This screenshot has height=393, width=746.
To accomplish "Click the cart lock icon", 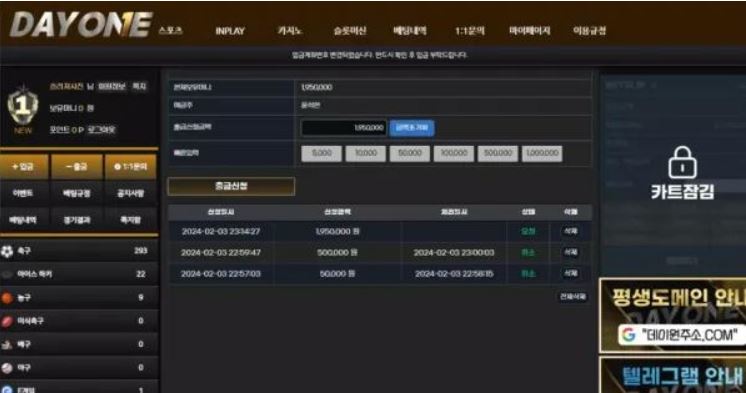I will (x=682, y=162).
